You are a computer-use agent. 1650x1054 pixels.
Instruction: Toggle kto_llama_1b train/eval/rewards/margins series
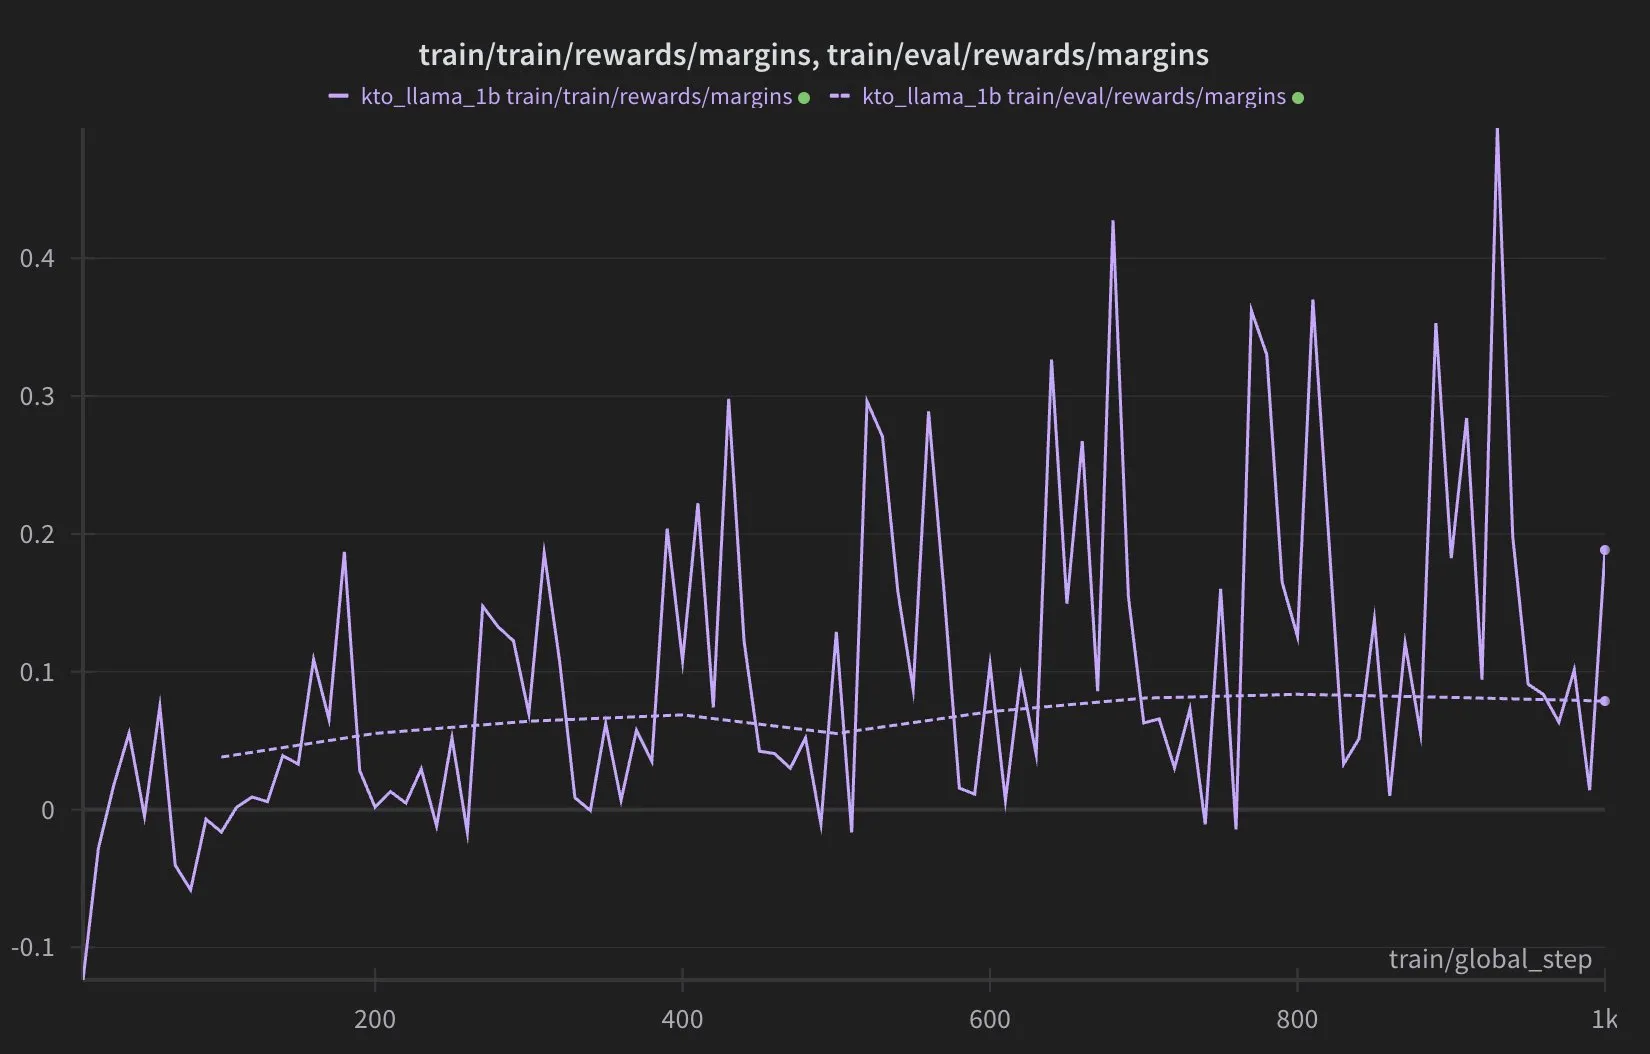tap(1074, 97)
